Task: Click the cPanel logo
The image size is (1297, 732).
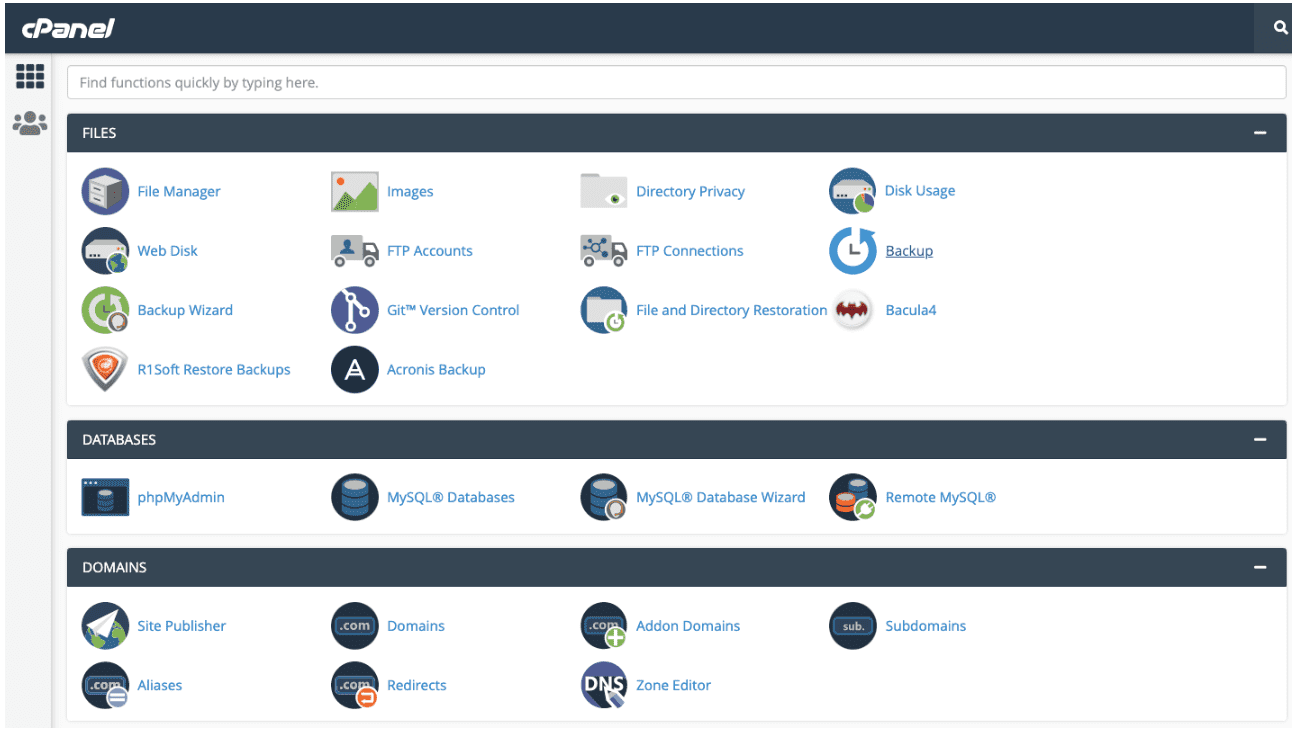Action: (68, 28)
